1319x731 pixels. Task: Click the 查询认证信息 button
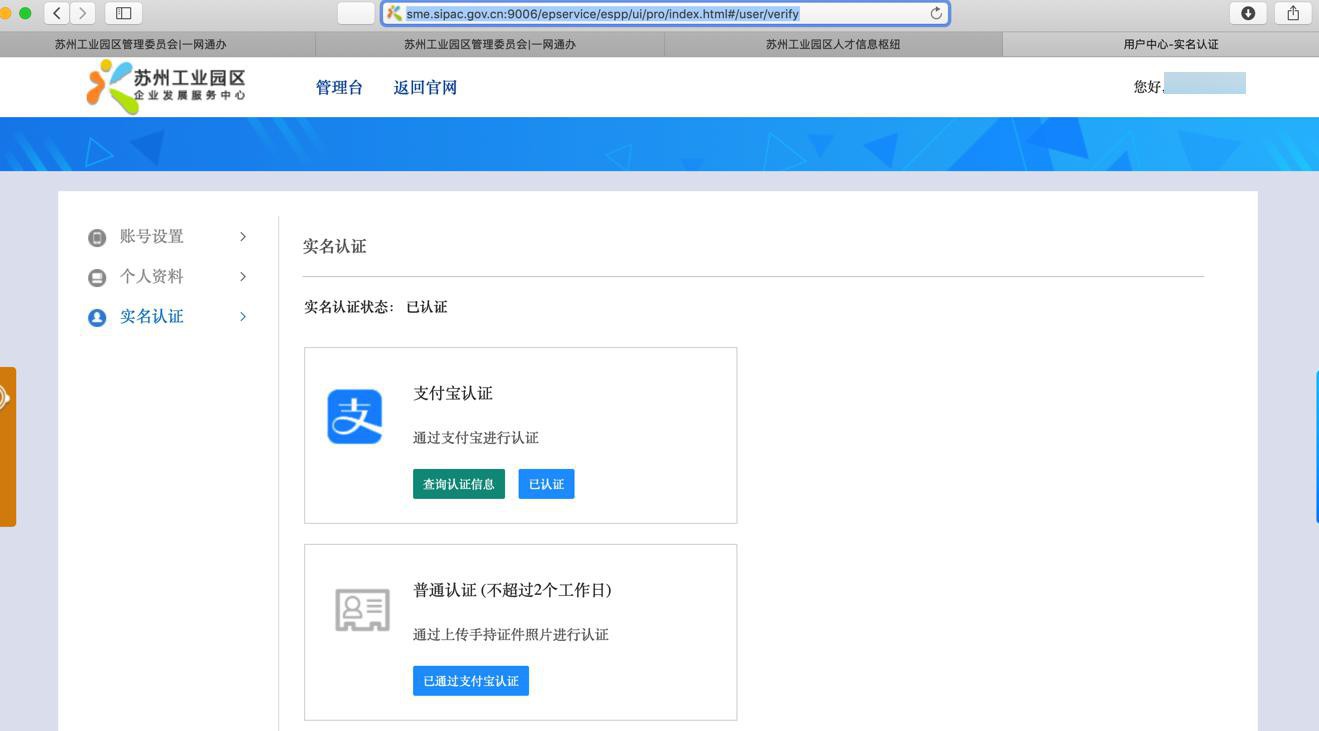point(459,484)
